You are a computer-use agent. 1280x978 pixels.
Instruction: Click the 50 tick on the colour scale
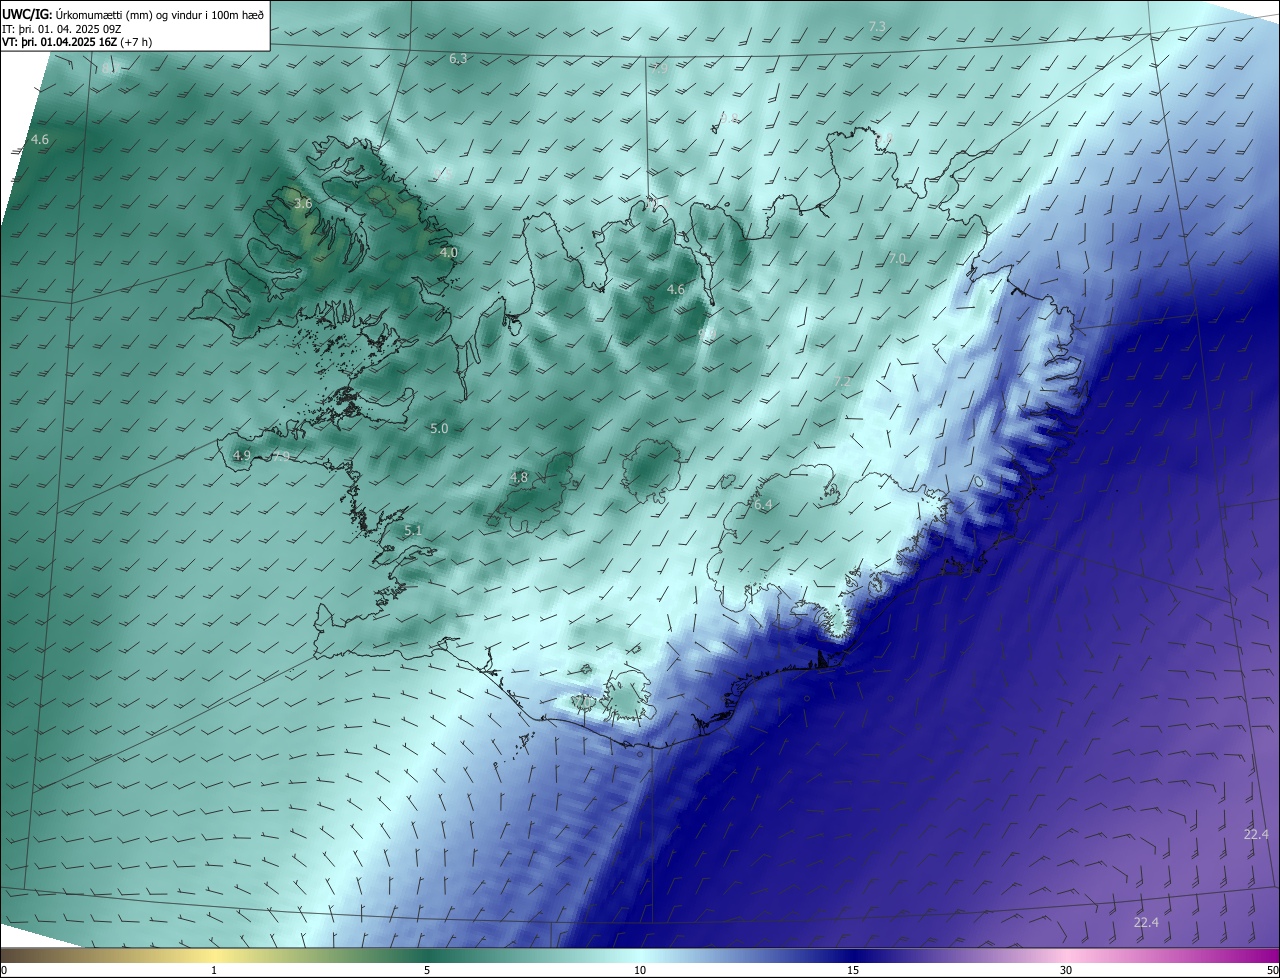(1272, 970)
